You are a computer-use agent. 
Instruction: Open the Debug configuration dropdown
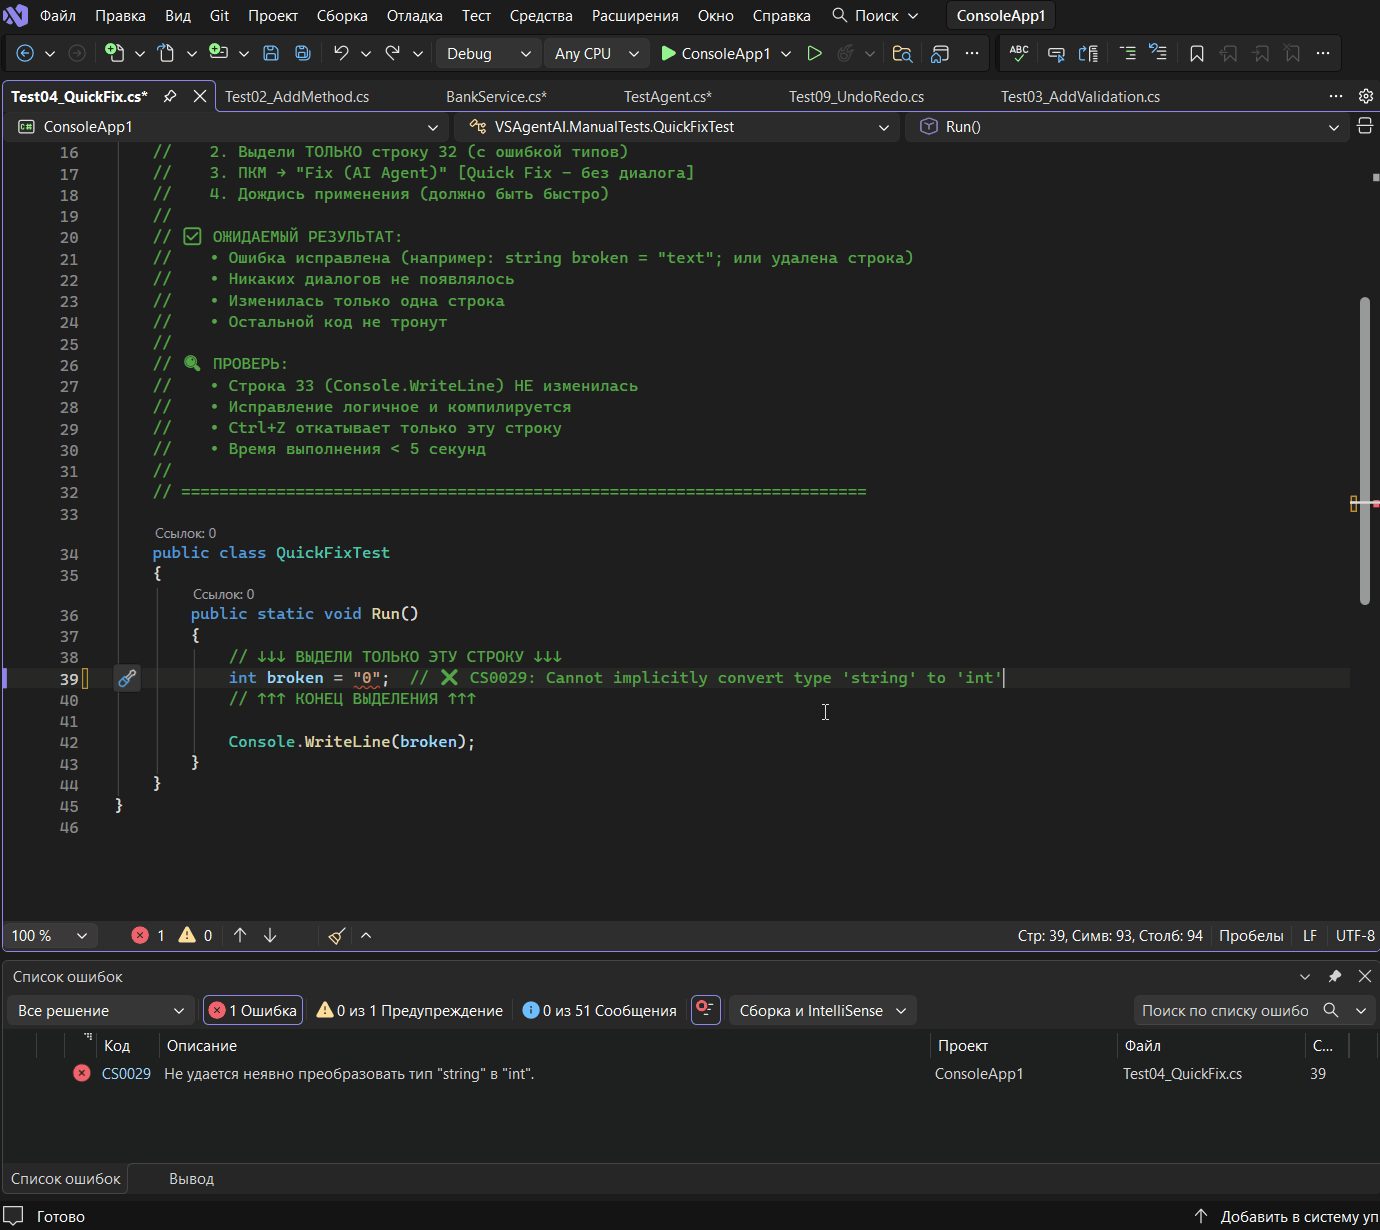tap(488, 54)
